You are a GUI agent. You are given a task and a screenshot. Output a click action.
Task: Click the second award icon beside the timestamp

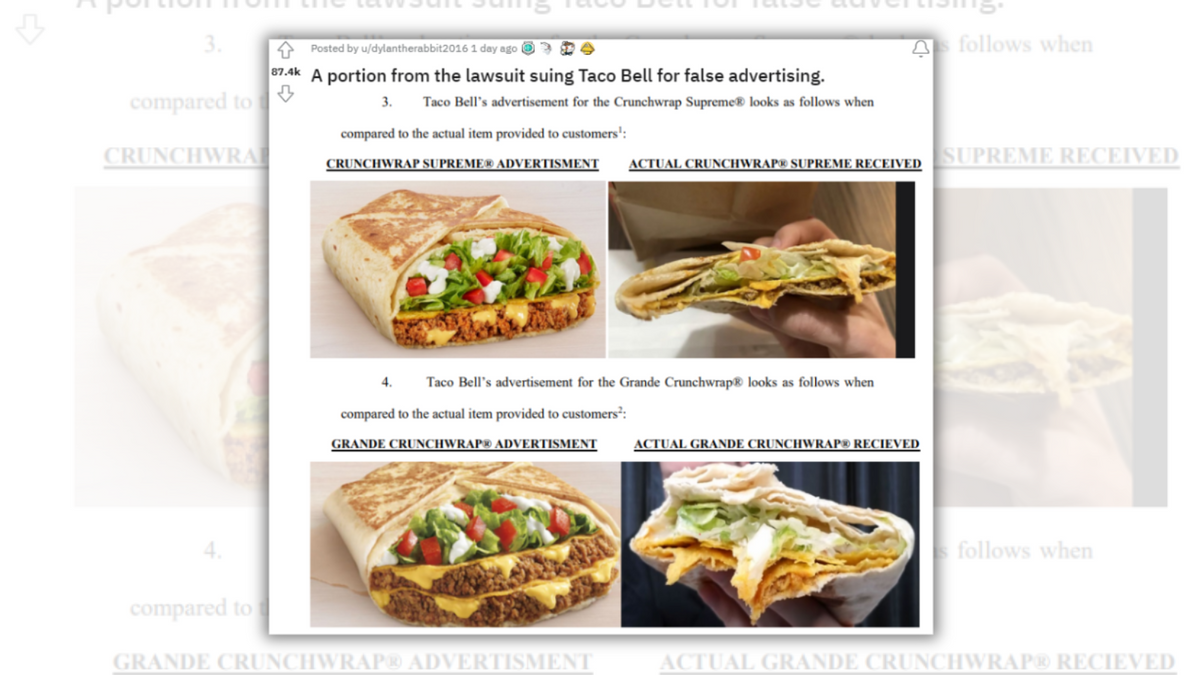pyautogui.click(x=546, y=48)
